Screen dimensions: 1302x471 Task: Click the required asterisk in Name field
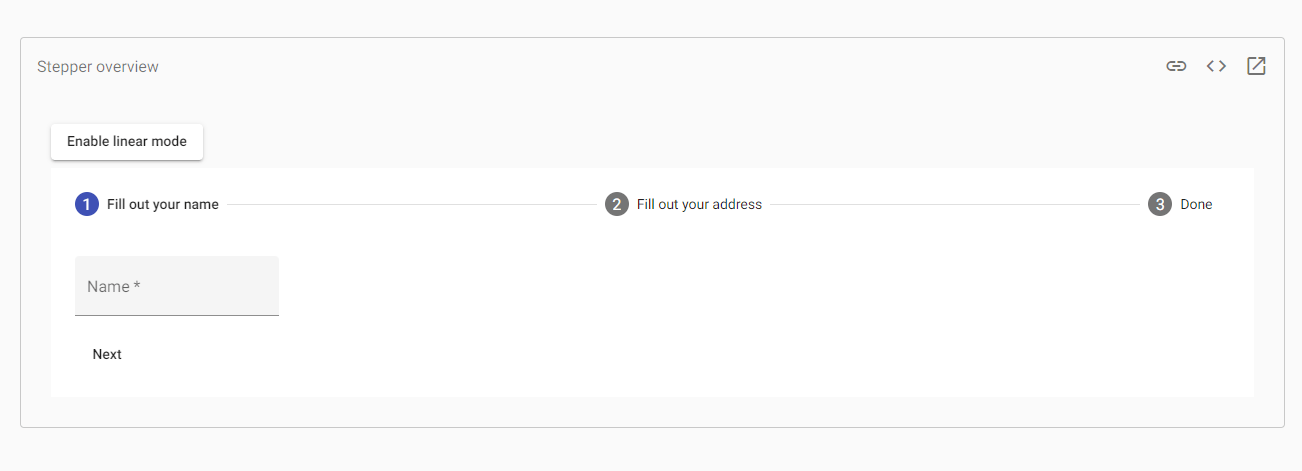137,285
